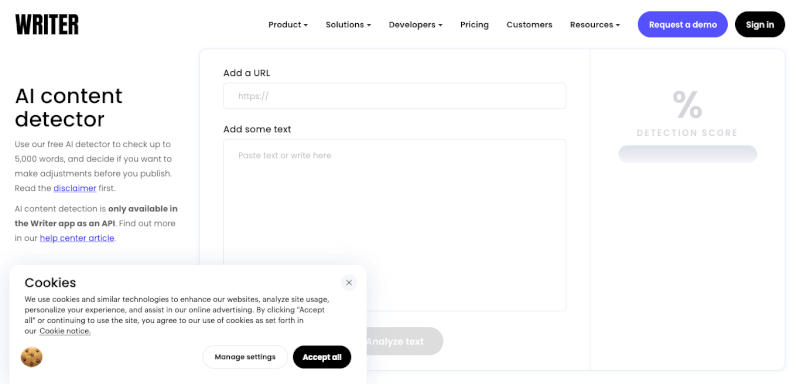The image size is (800, 384).
Task: Click the AI content detector heading
Action: click(69, 107)
